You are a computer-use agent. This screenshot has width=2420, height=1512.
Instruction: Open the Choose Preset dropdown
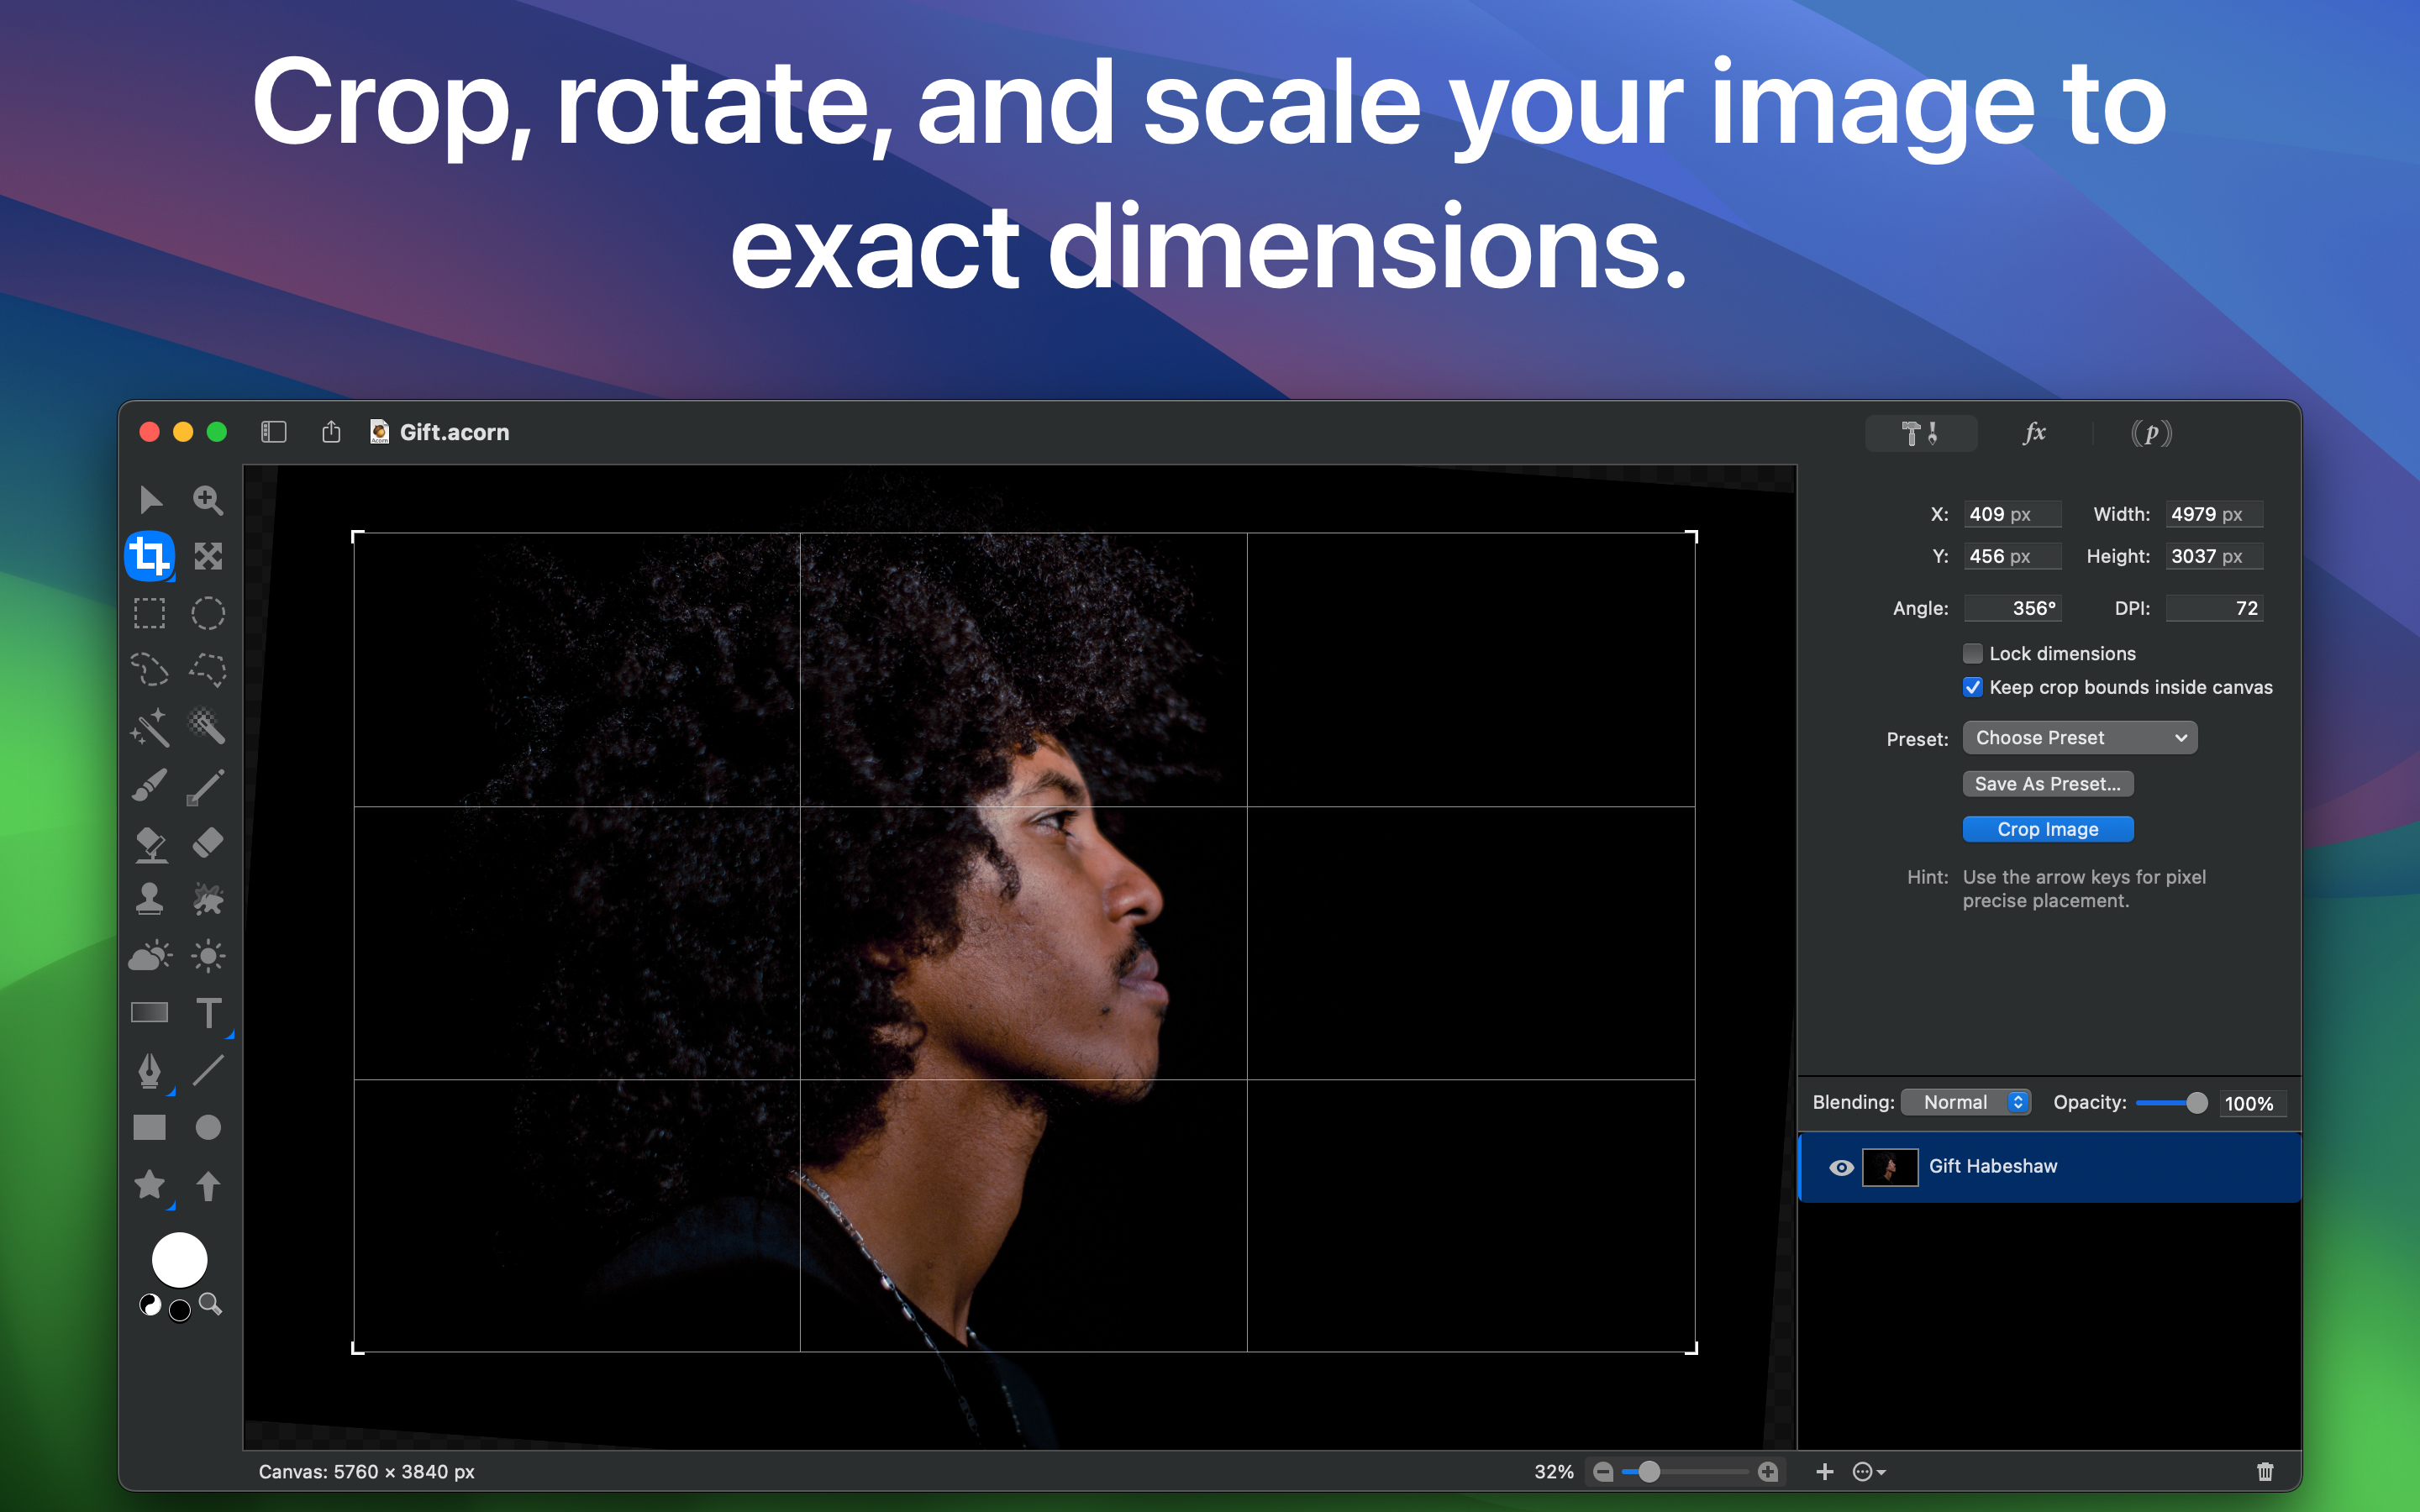coord(2079,738)
